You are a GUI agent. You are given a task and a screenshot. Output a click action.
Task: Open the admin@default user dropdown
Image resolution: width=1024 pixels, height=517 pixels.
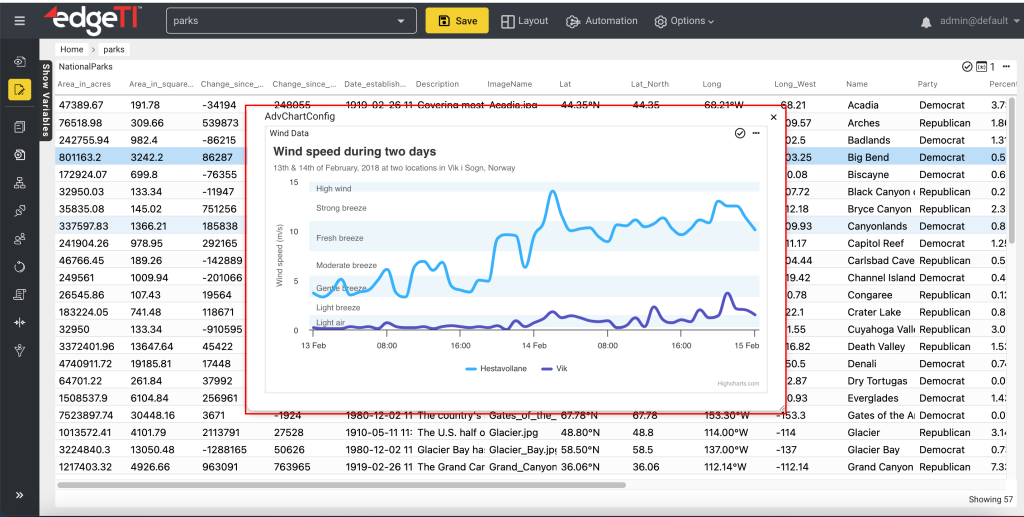tap(977, 22)
